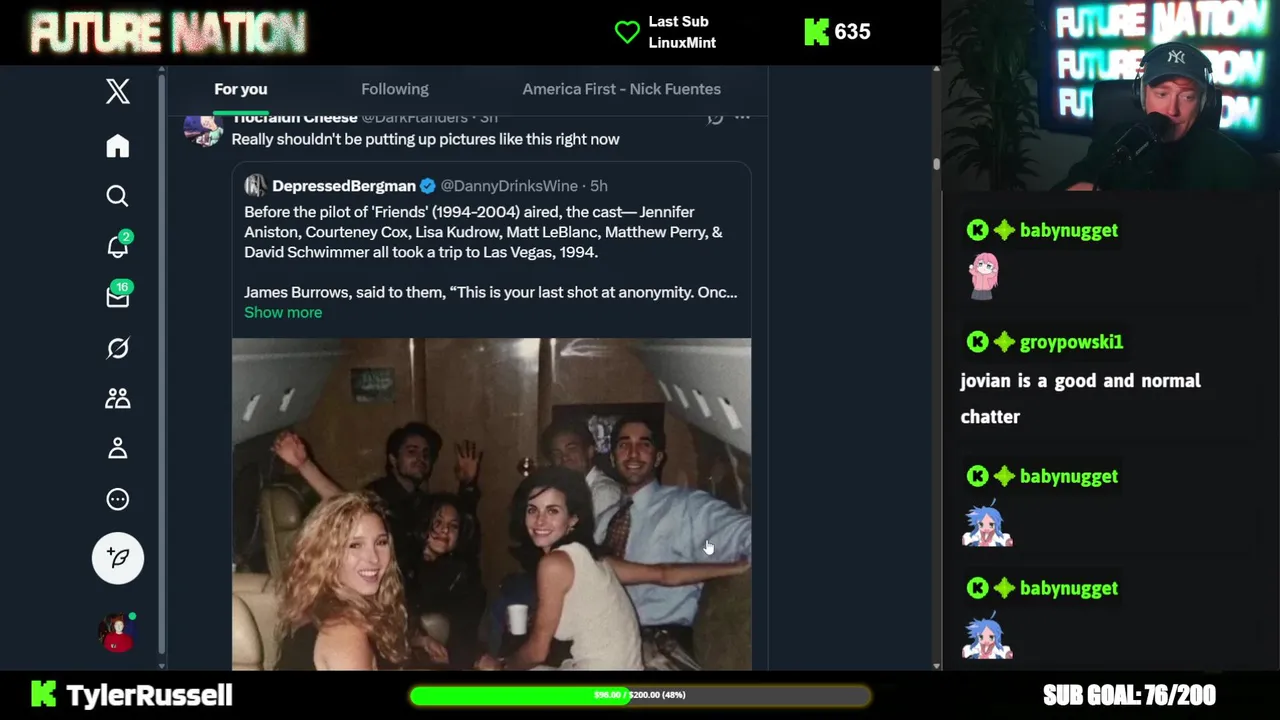Click the SUB GOAL: 76/200 counter

(1129, 695)
